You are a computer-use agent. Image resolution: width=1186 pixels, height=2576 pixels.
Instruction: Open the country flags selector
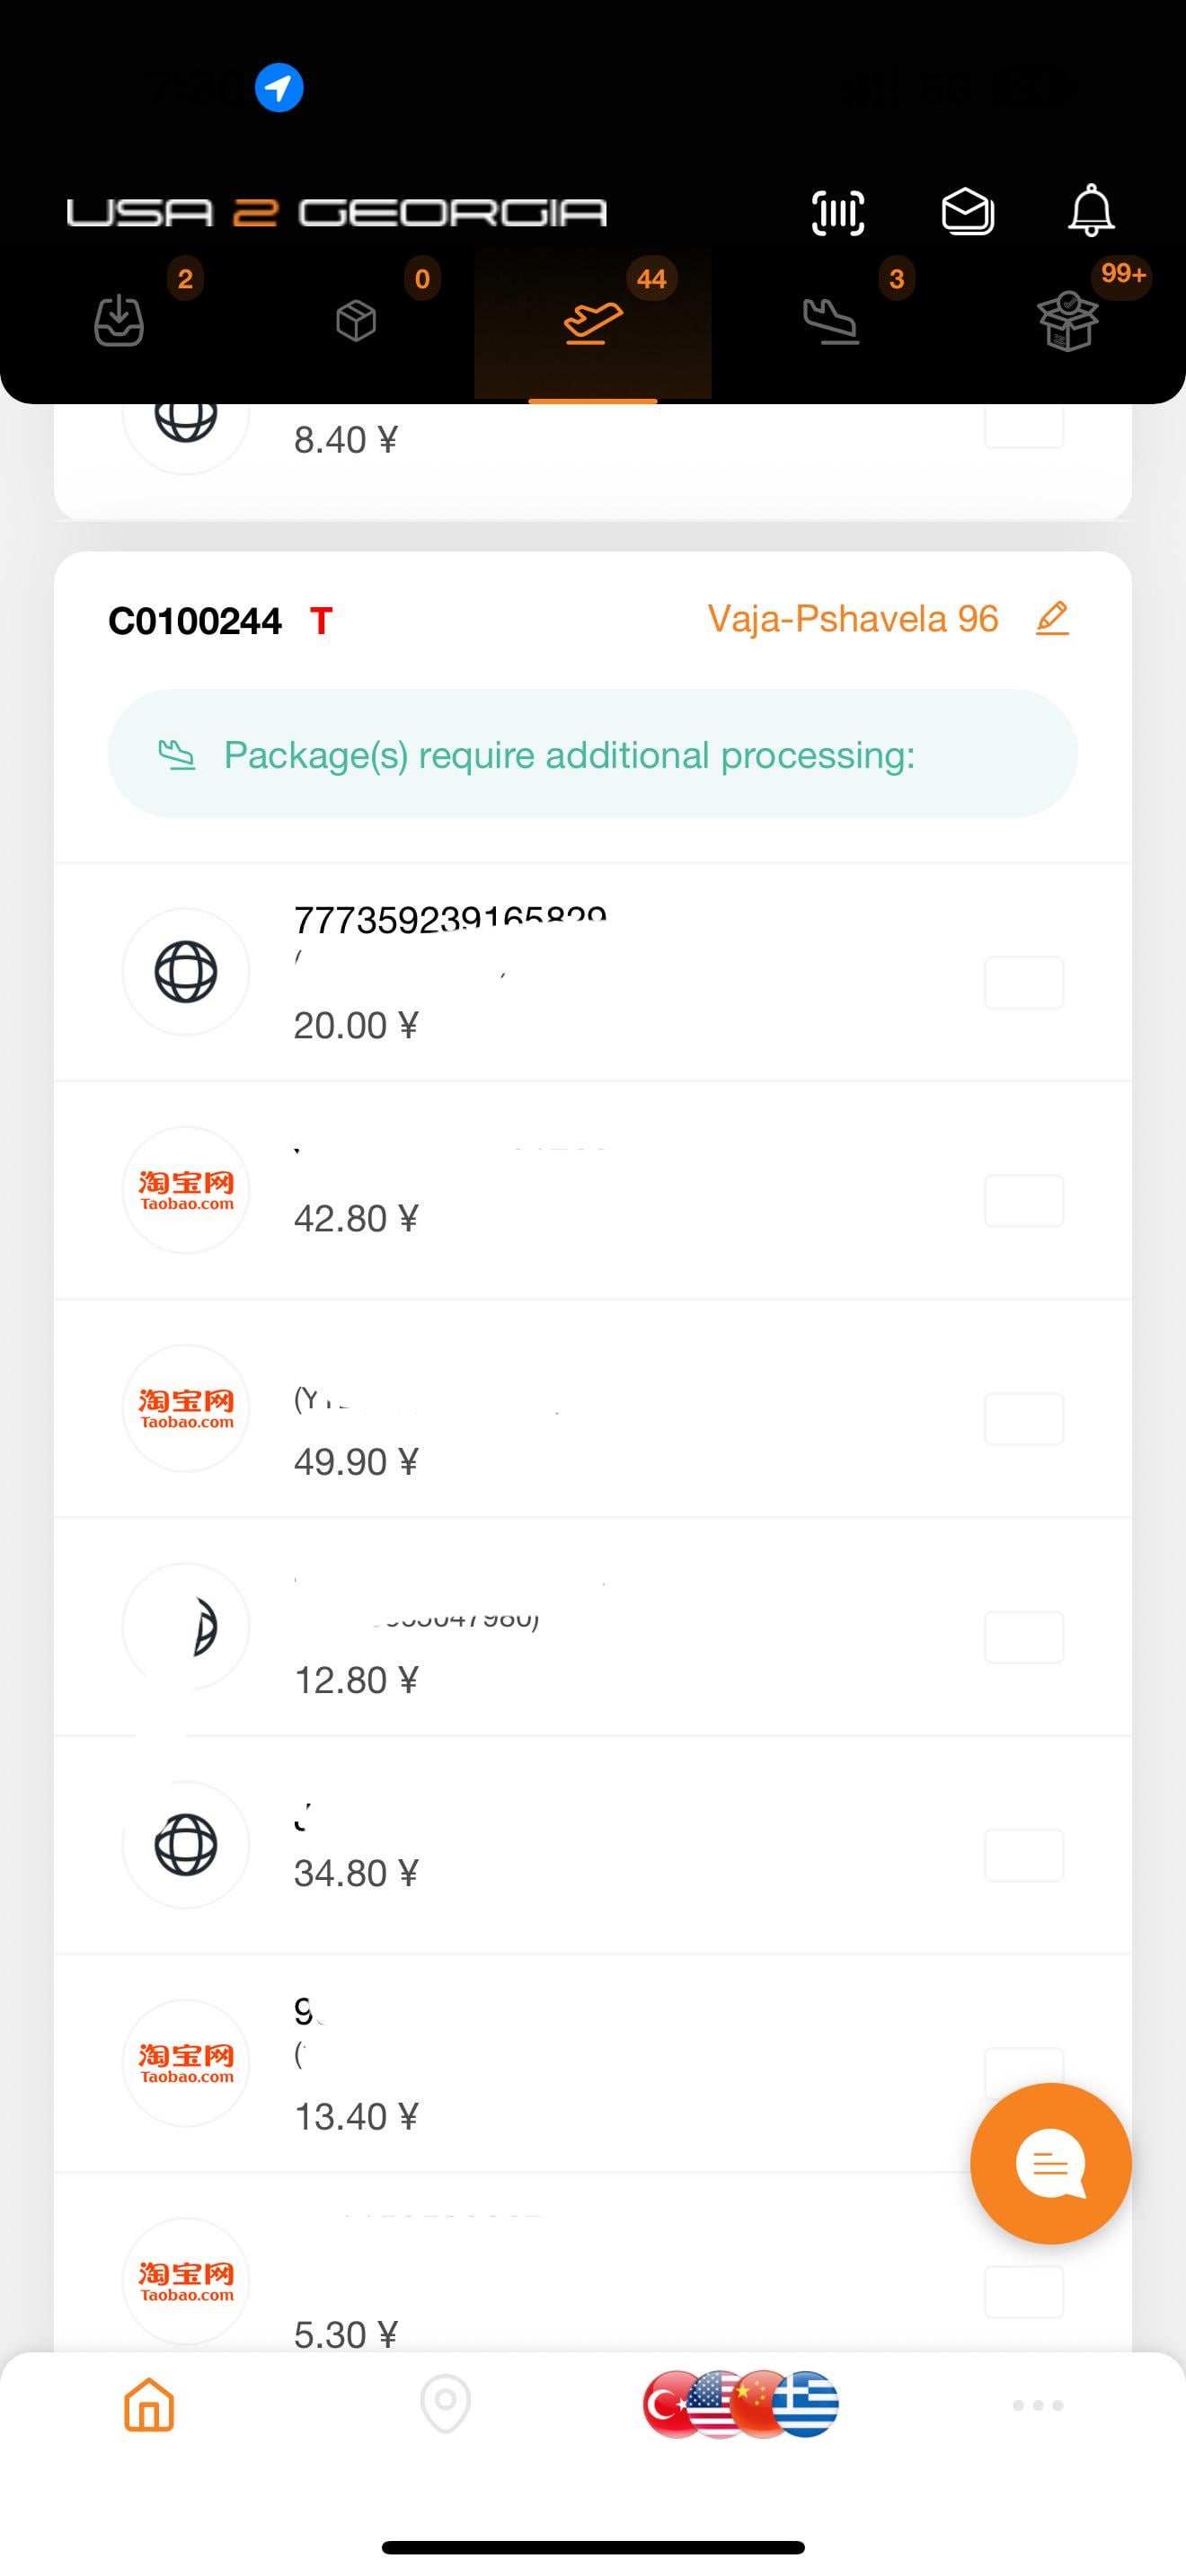[740, 2404]
